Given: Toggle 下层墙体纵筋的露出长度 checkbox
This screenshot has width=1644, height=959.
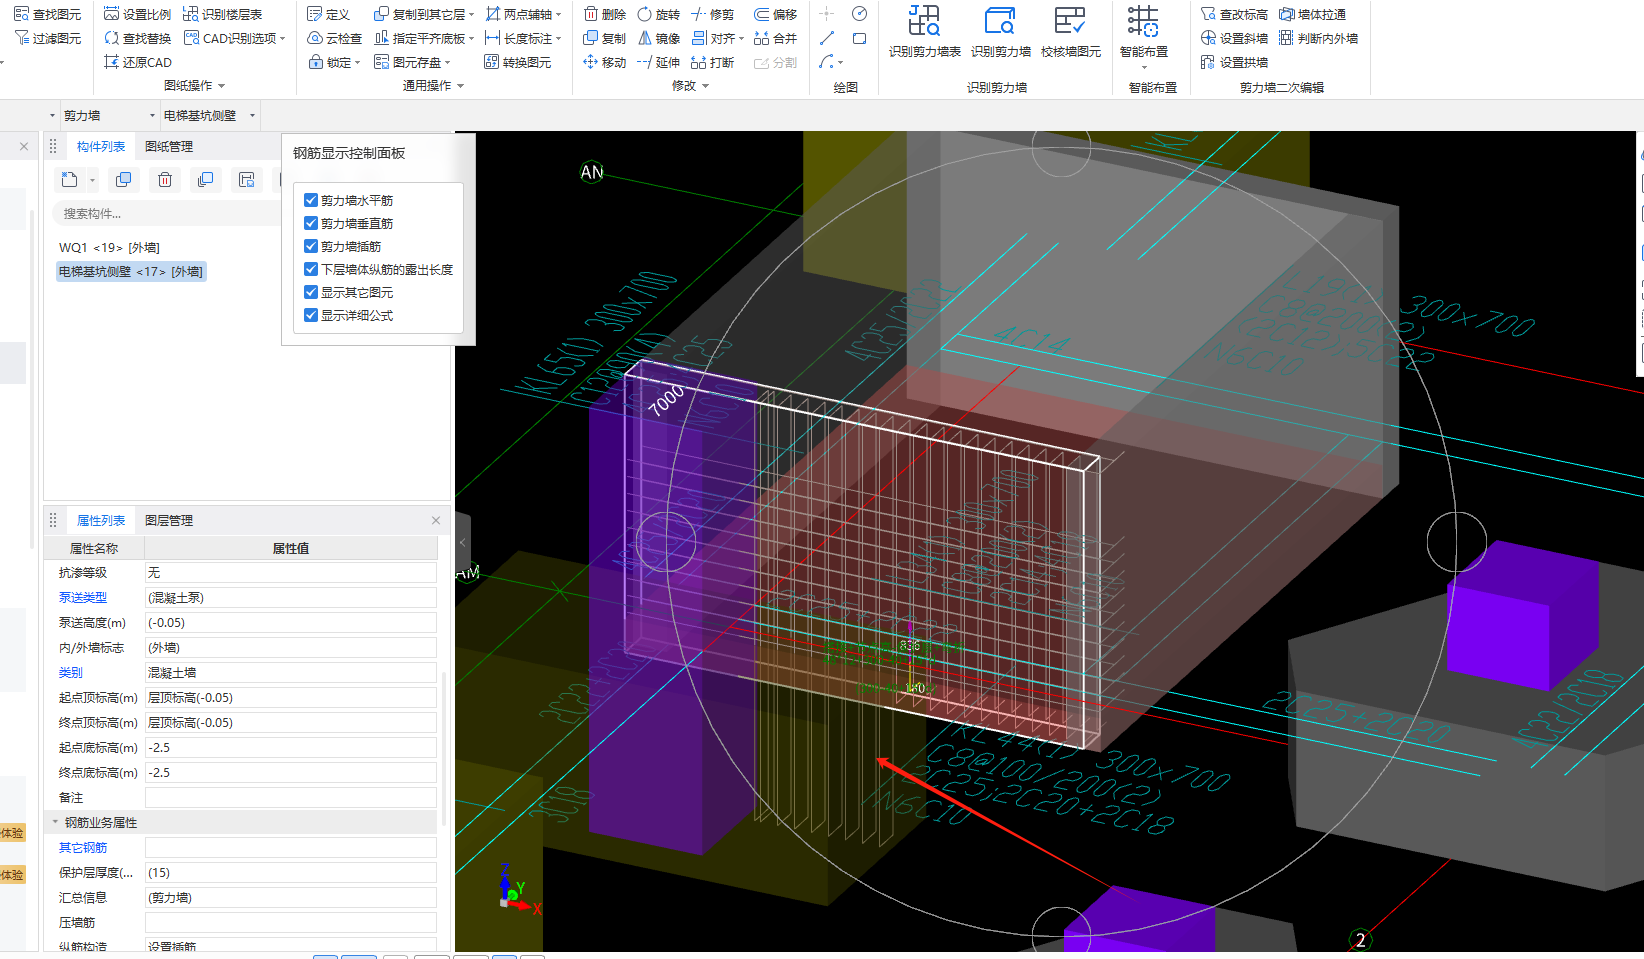Looking at the screenshot, I should coord(311,269).
